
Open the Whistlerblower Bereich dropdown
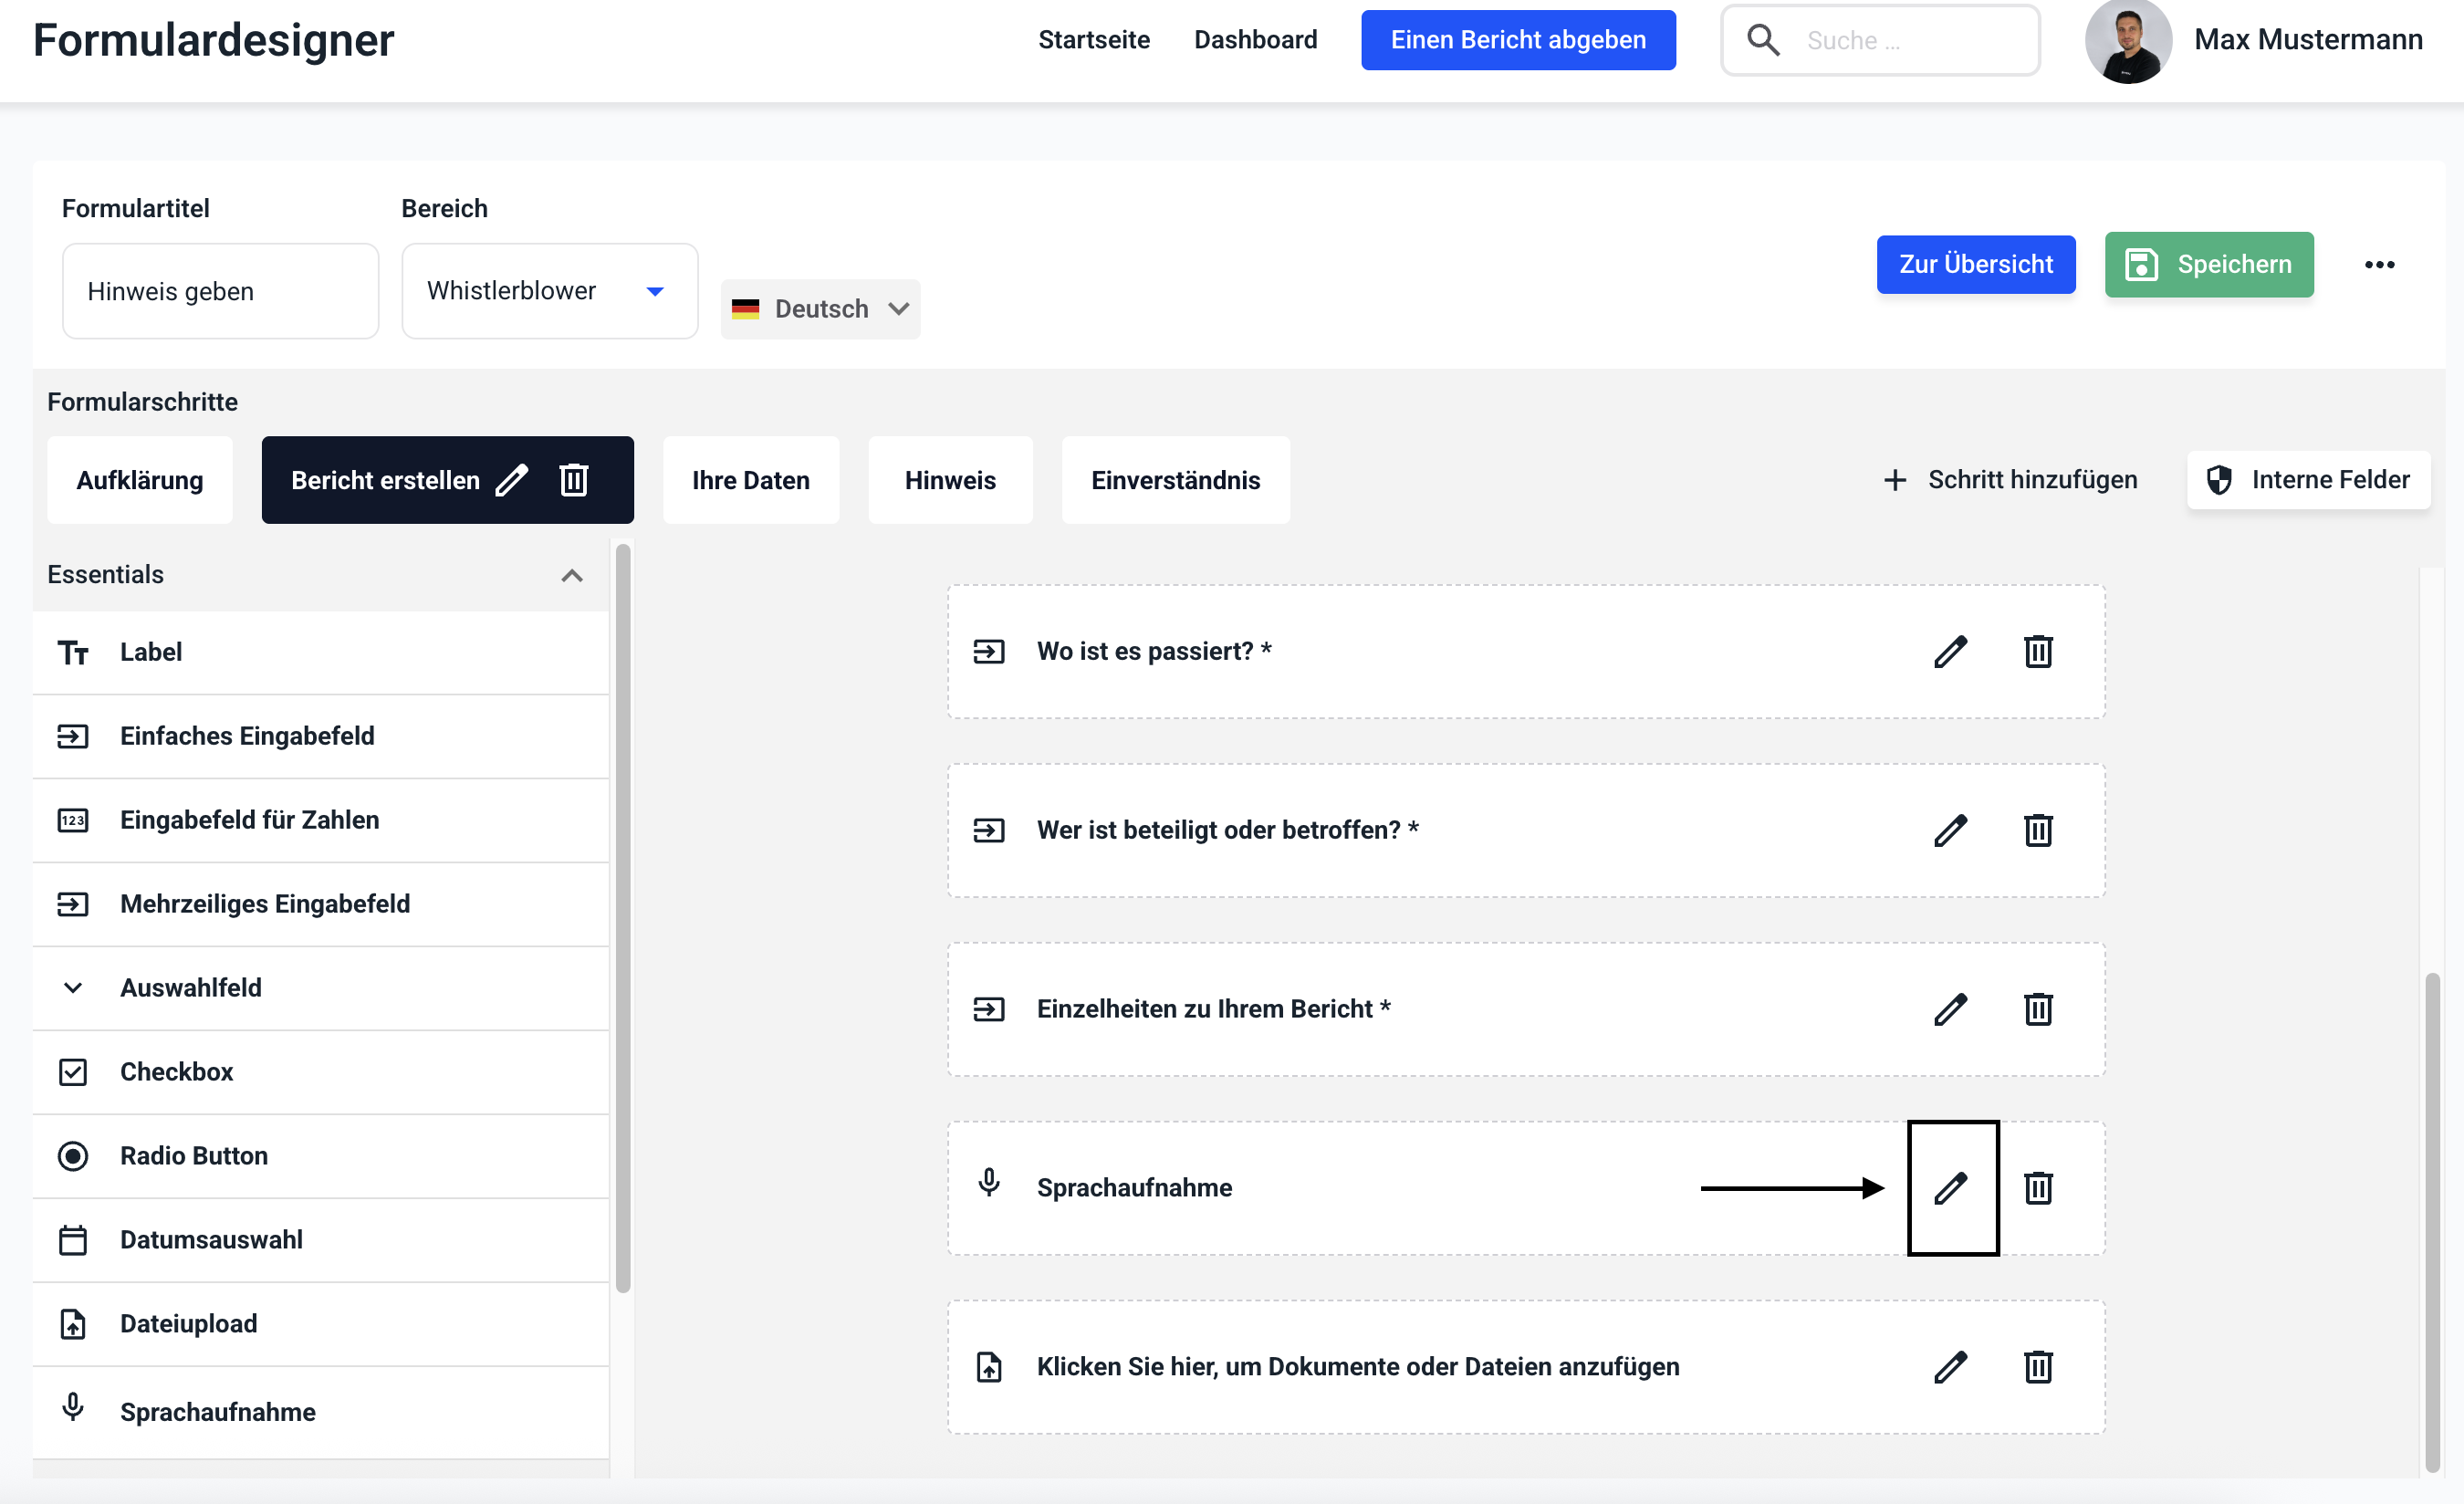pos(548,291)
